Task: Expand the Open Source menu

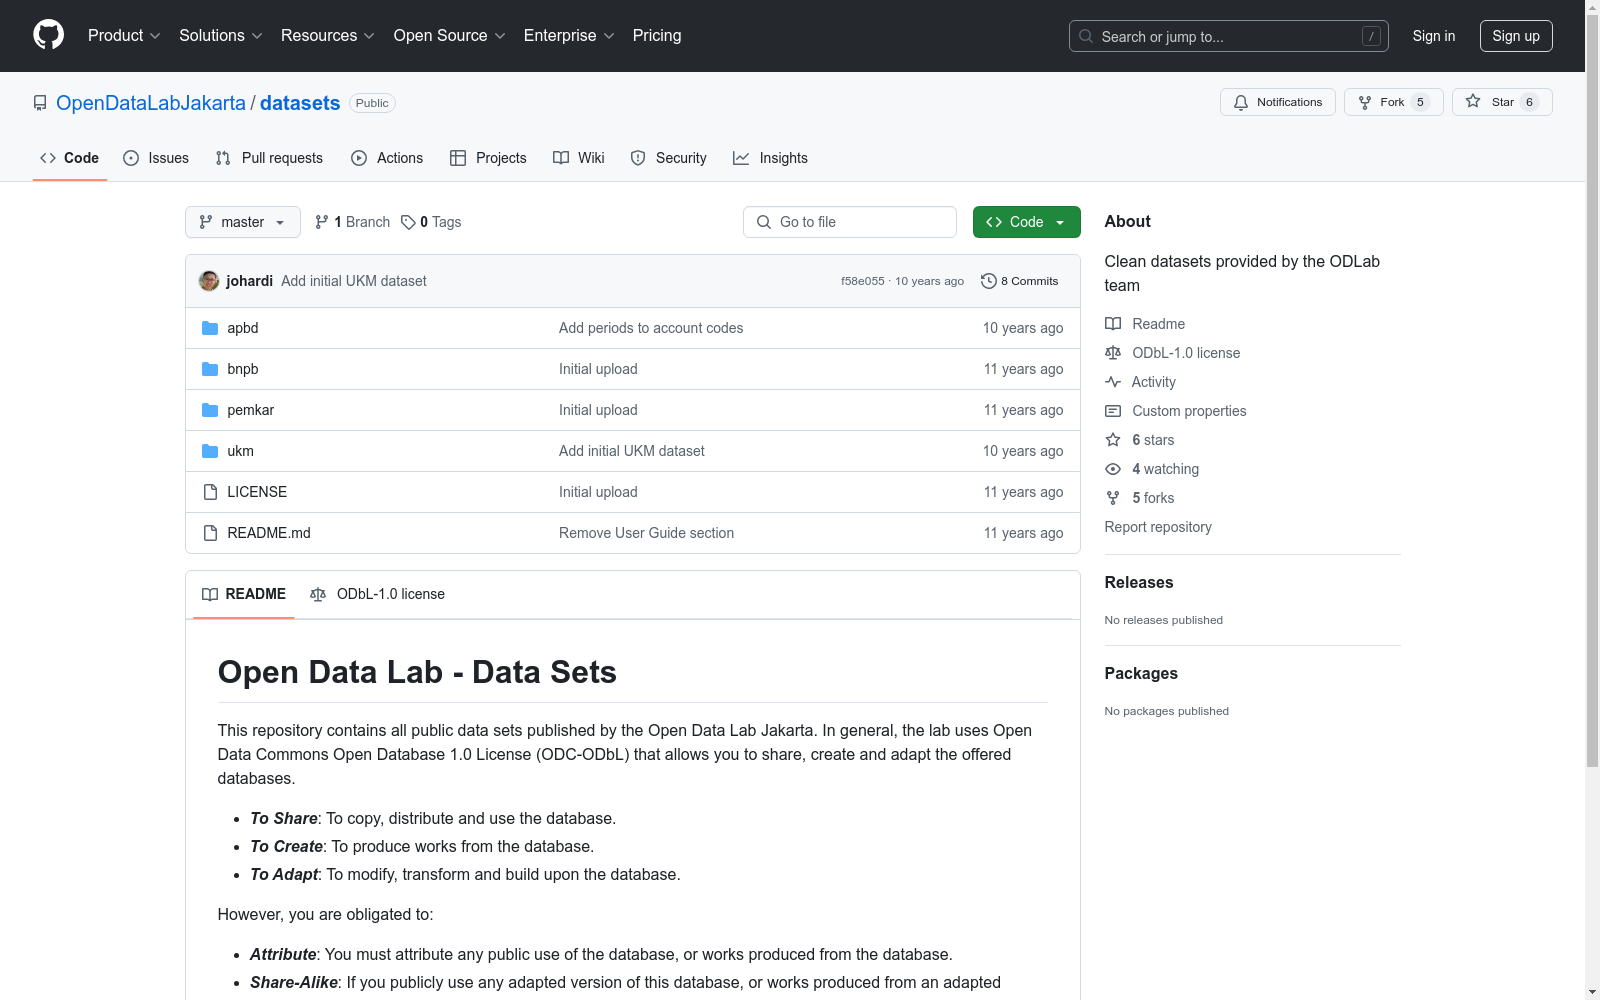Action: point(450,36)
